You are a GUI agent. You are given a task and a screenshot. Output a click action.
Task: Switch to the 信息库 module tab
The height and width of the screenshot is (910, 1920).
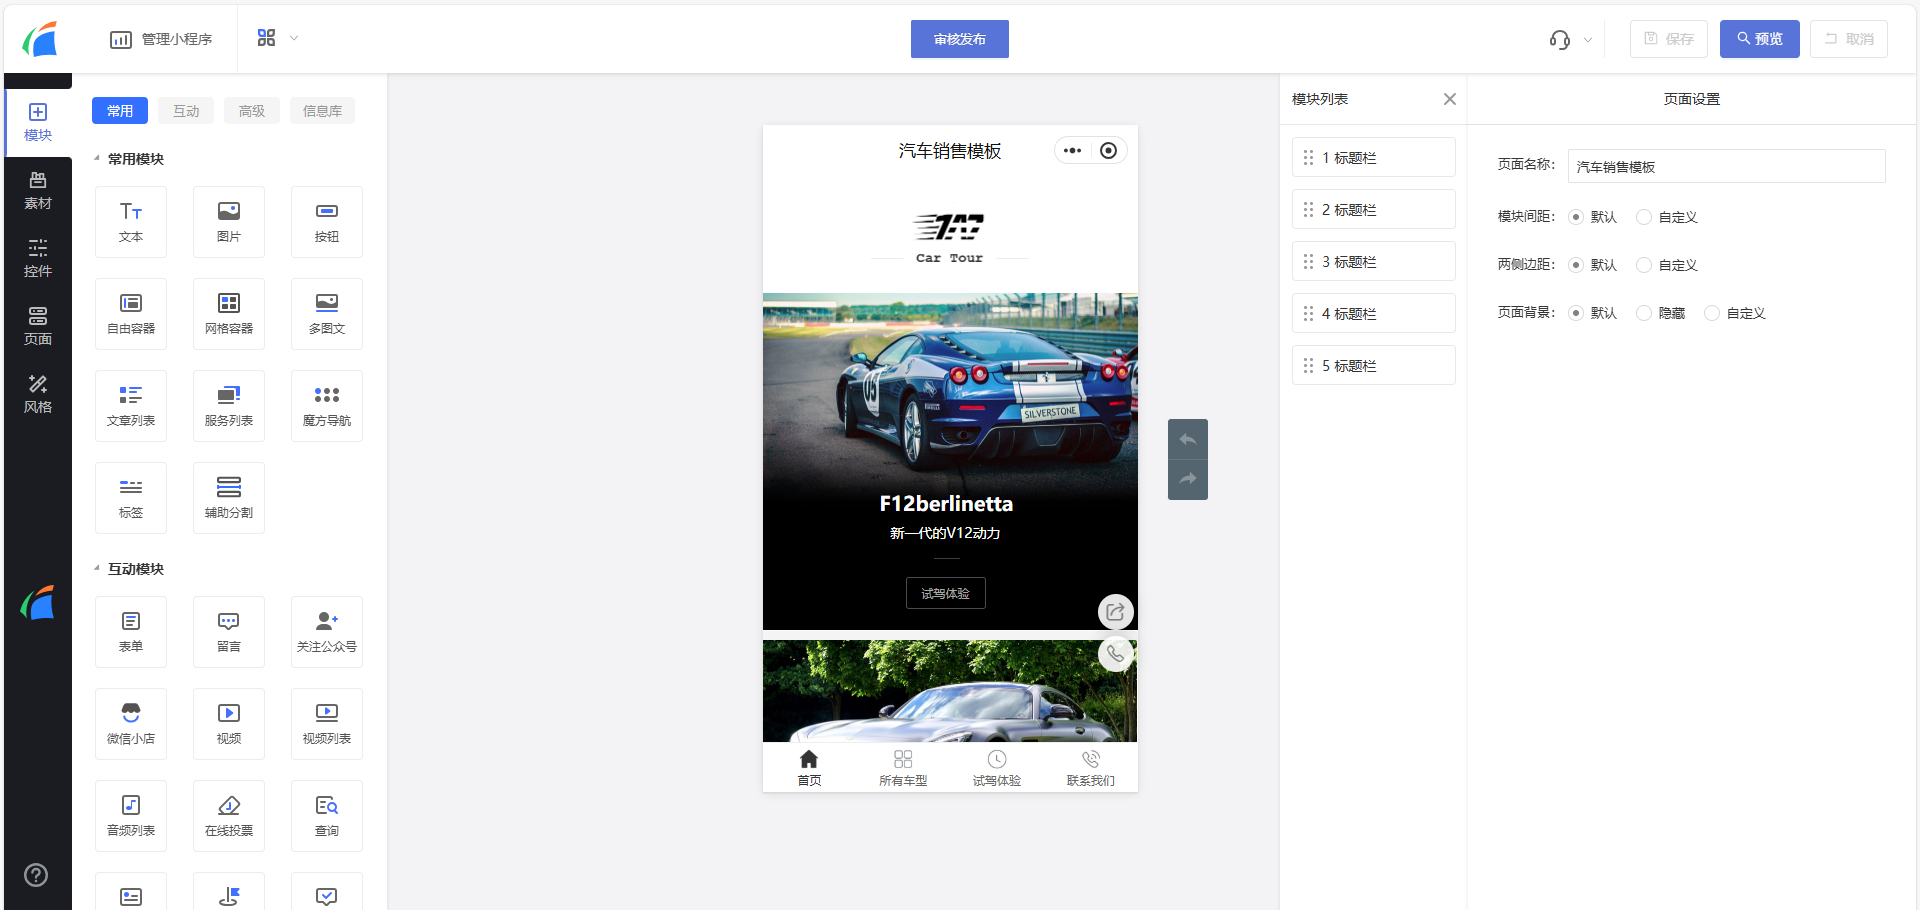(x=322, y=111)
